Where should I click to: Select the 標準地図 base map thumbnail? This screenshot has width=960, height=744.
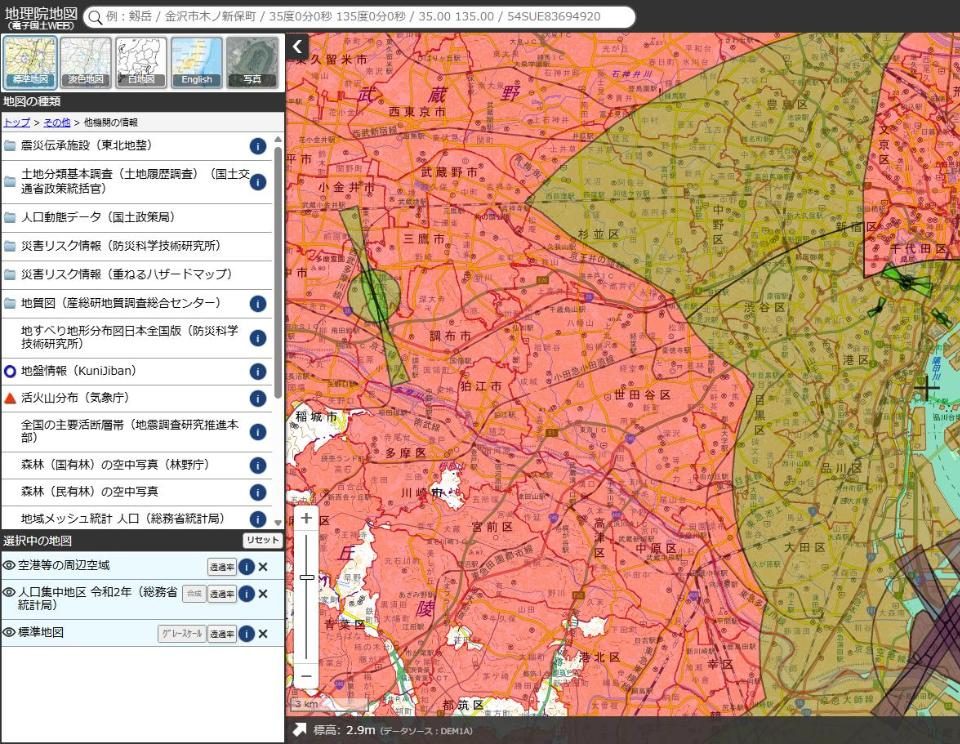pyautogui.click(x=30, y=62)
